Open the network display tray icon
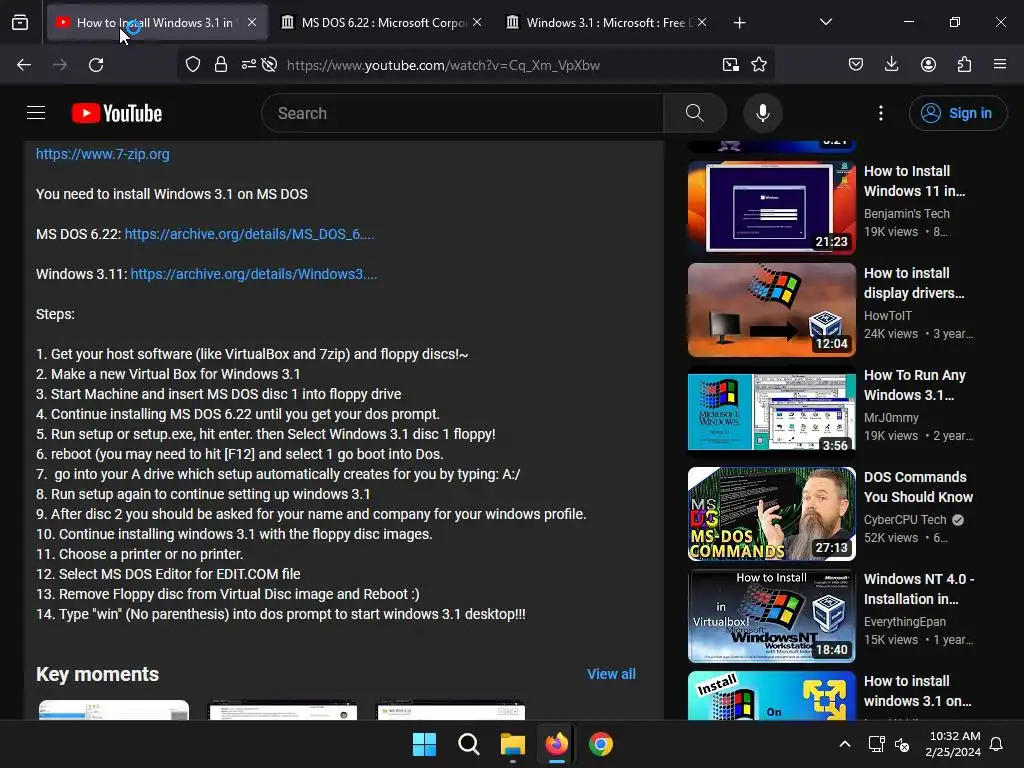Screen dimensions: 1024x768 (x=876, y=744)
